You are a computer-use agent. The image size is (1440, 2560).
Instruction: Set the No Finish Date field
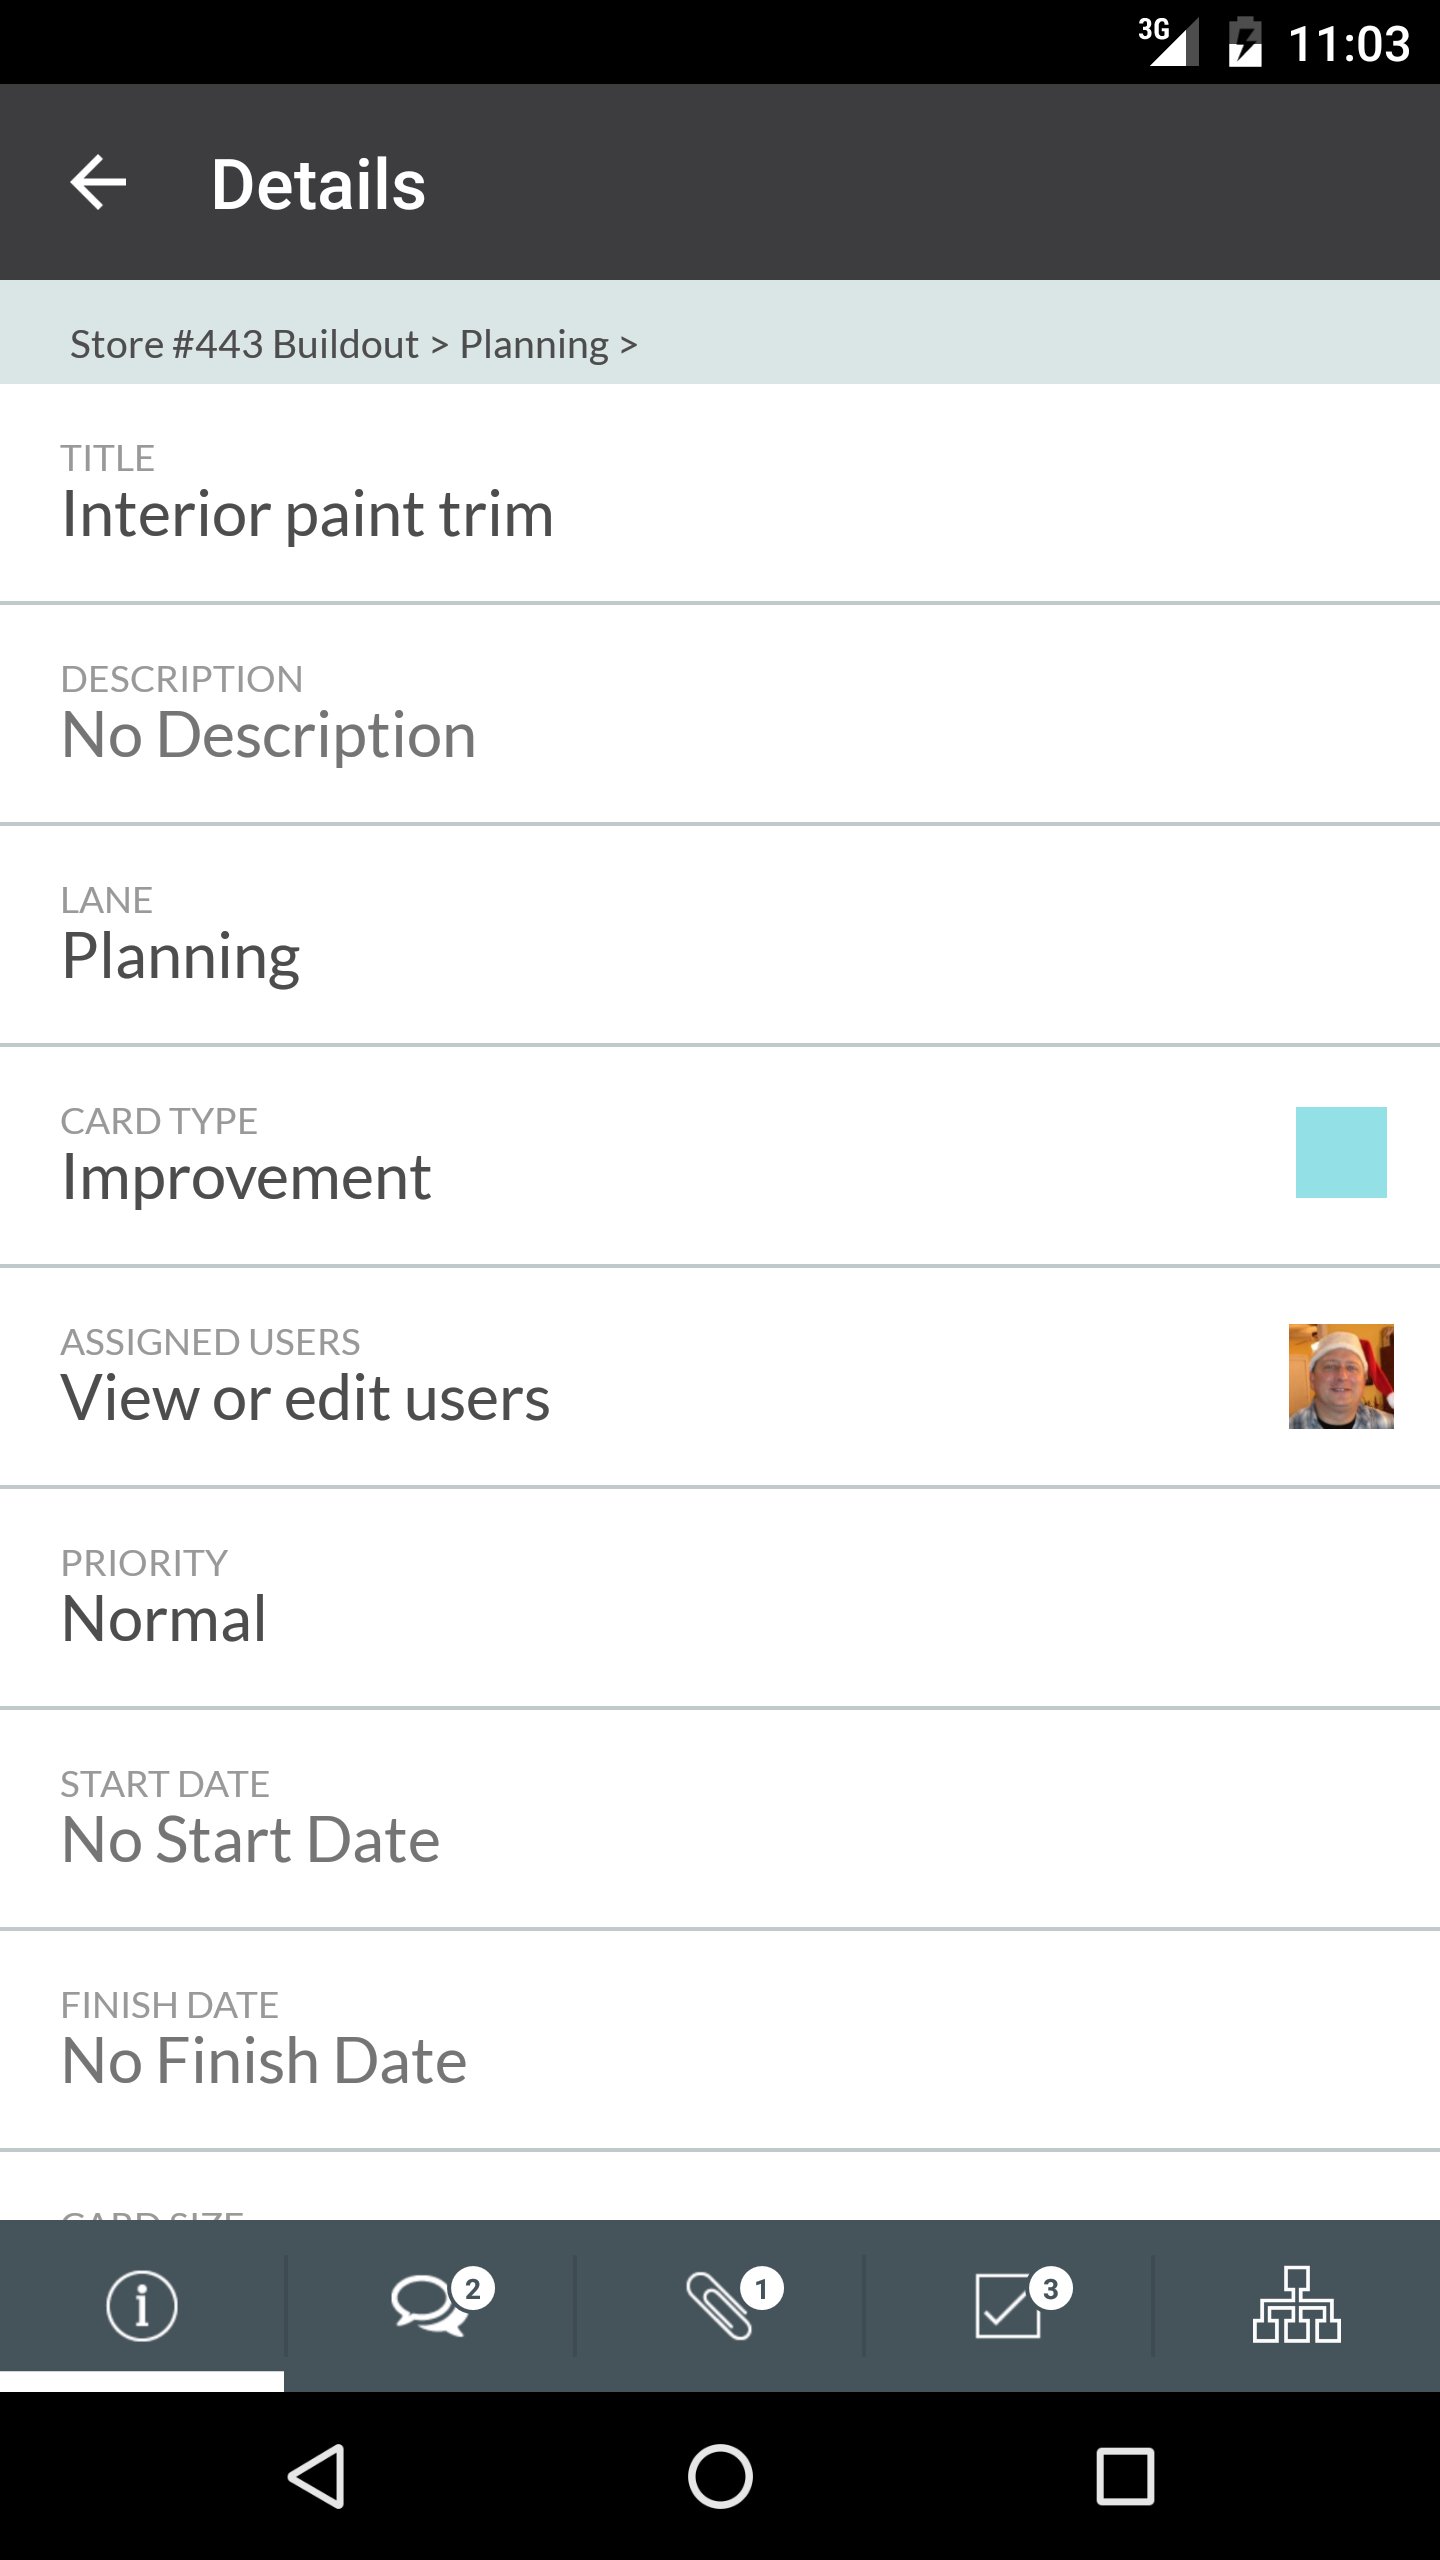(264, 2062)
